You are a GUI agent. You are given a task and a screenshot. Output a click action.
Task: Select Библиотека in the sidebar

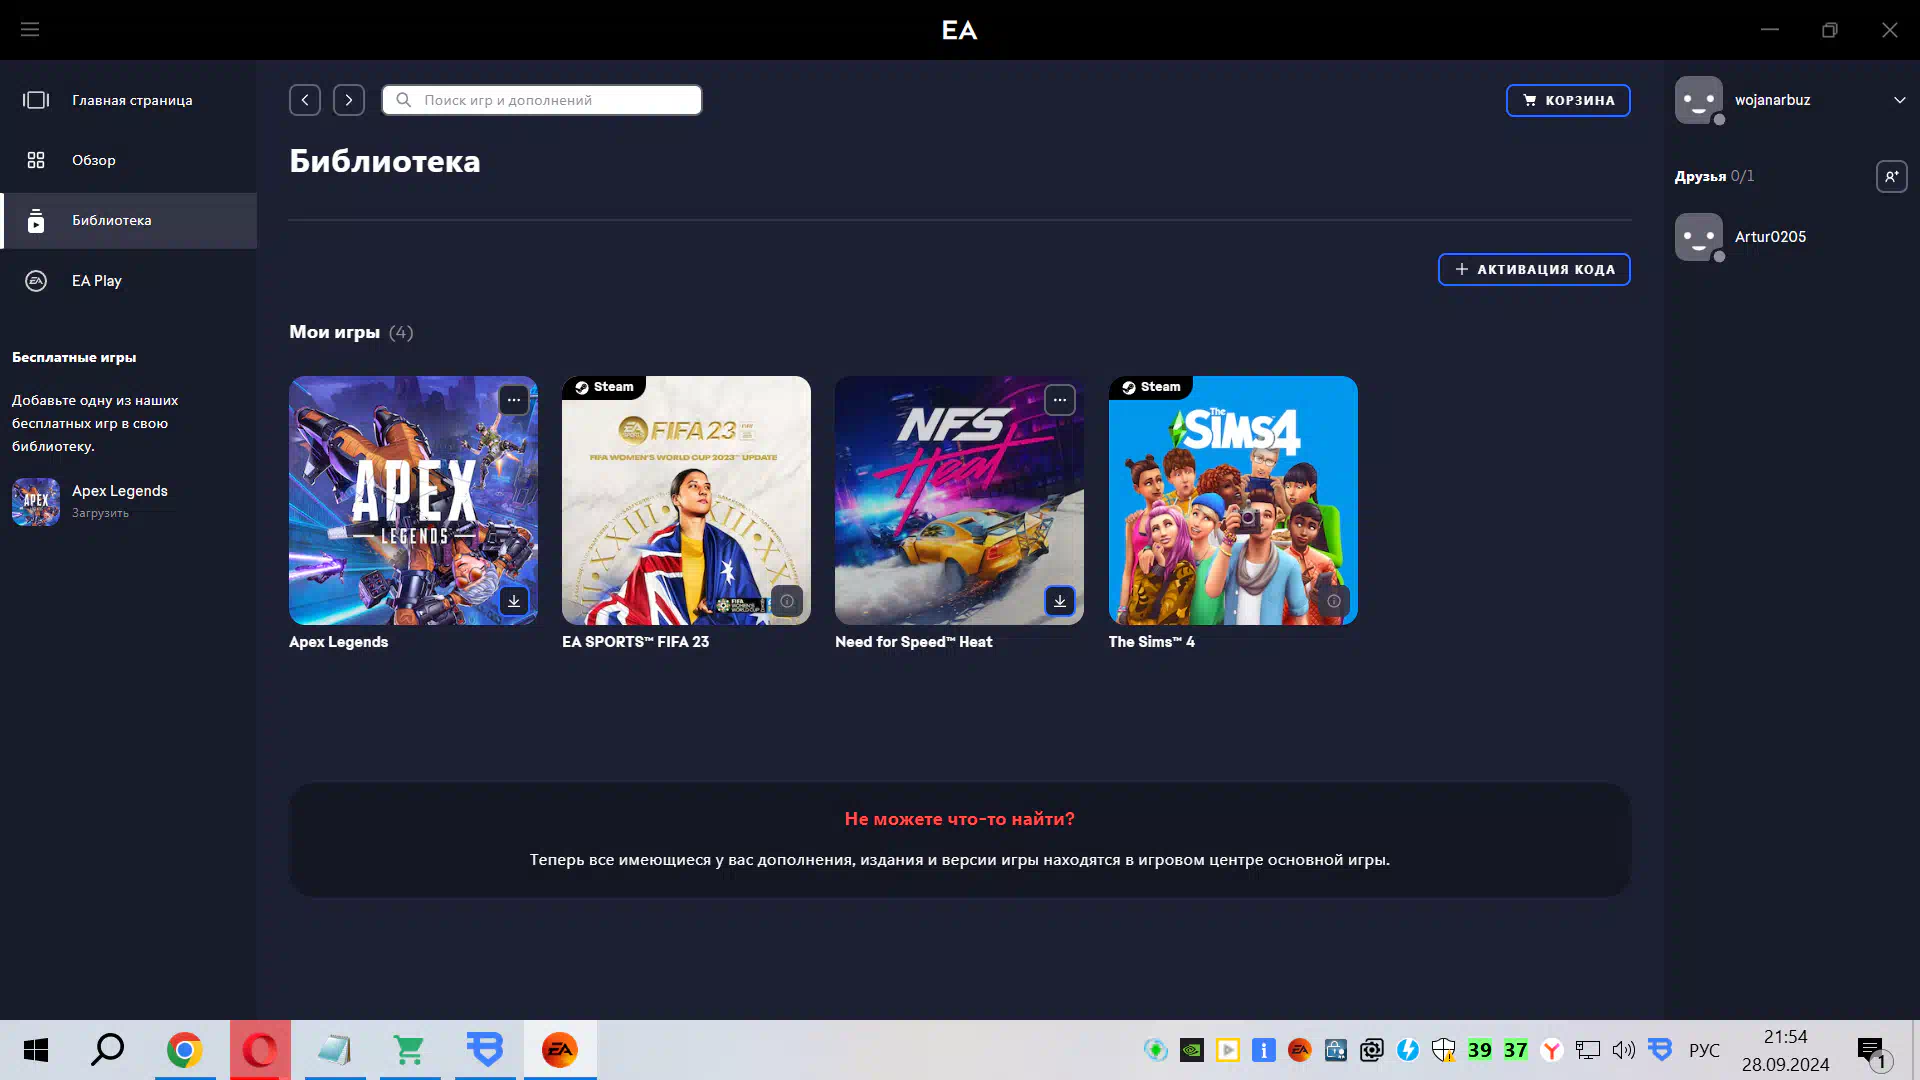128,220
